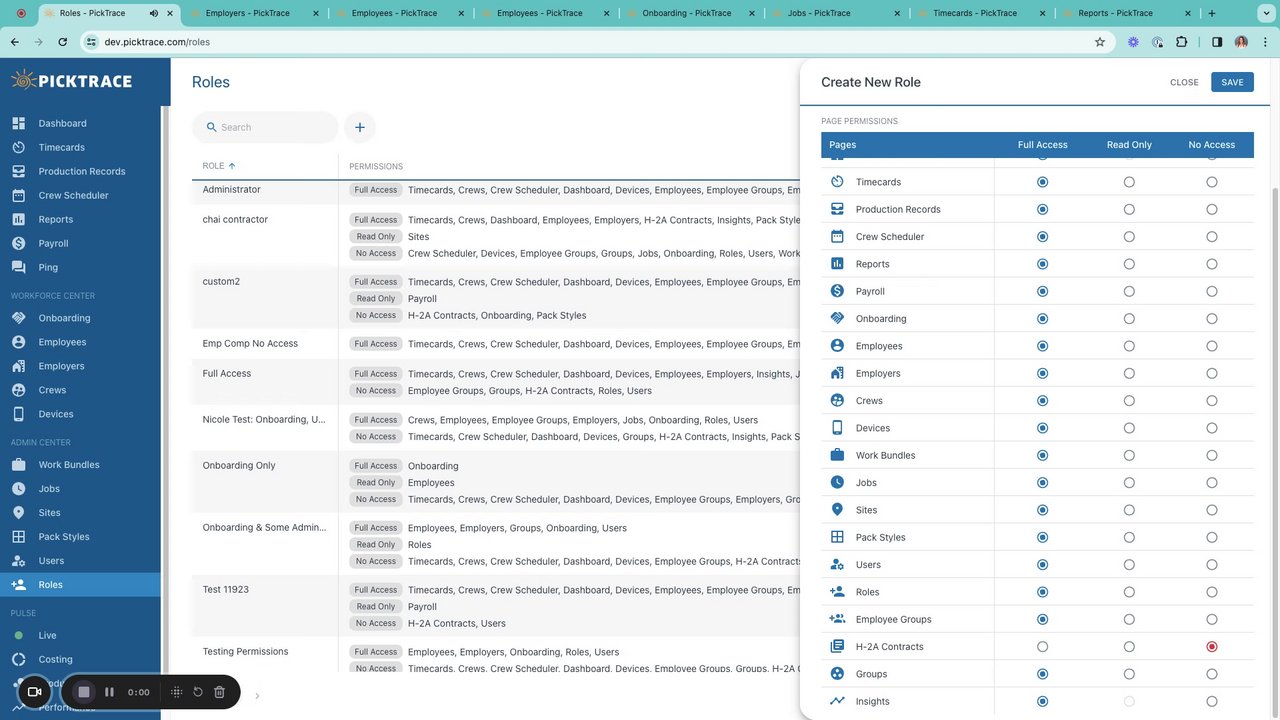
Task: Open the browser extensions puzzle icon
Action: [1182, 42]
